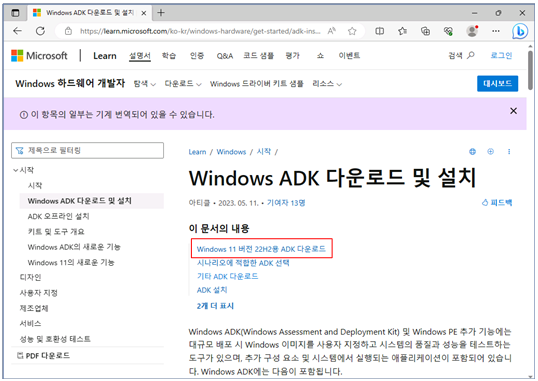Add page to collection plus icon
The height and width of the screenshot is (381, 538).
pos(491,151)
